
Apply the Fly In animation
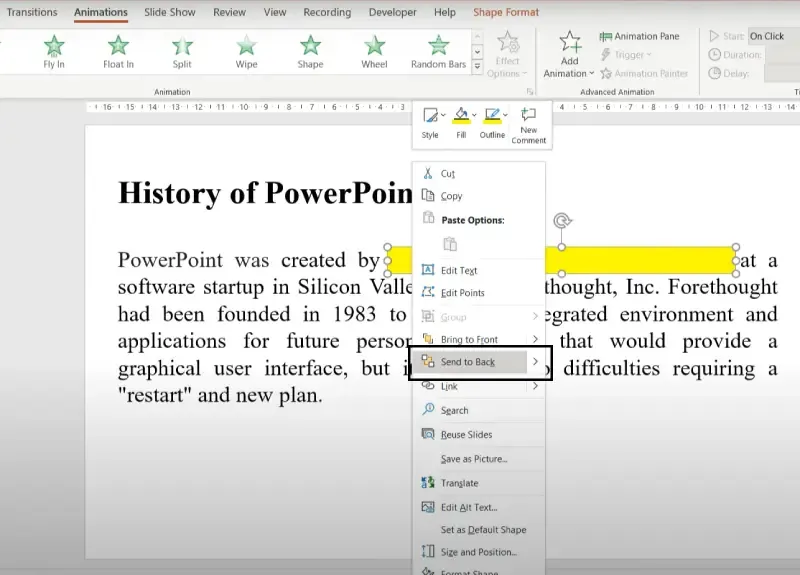(x=54, y=52)
